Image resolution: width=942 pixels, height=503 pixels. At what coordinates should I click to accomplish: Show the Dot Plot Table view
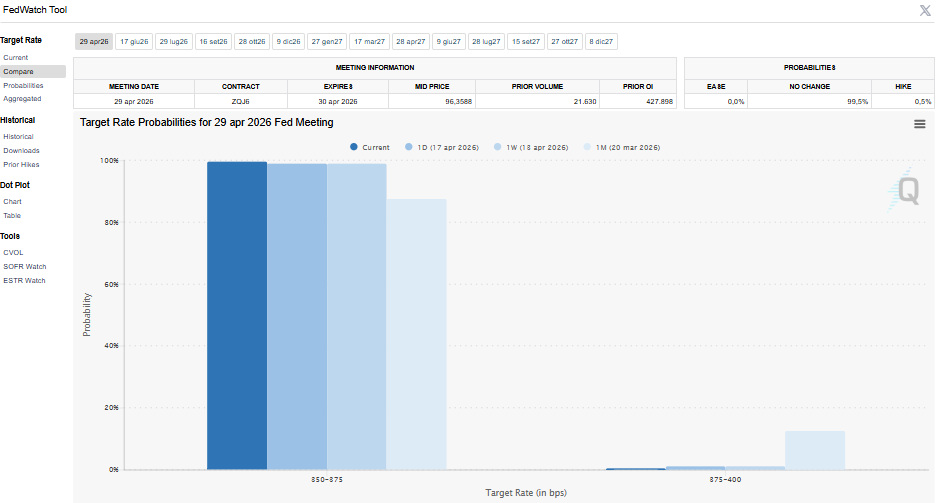12,215
